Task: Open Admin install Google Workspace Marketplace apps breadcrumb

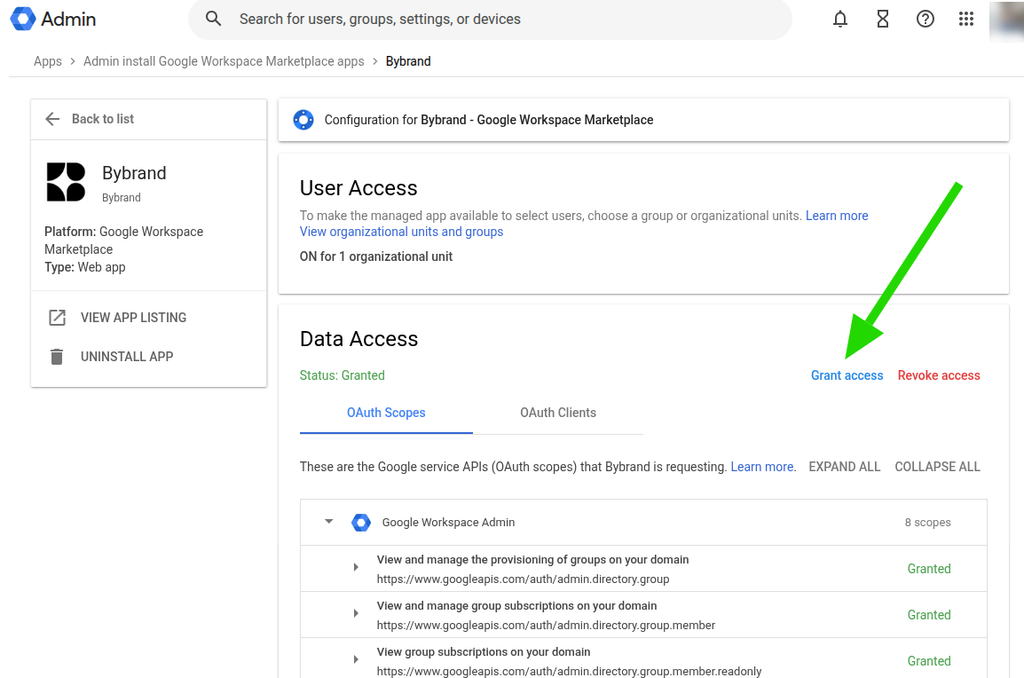Action: click(x=223, y=61)
